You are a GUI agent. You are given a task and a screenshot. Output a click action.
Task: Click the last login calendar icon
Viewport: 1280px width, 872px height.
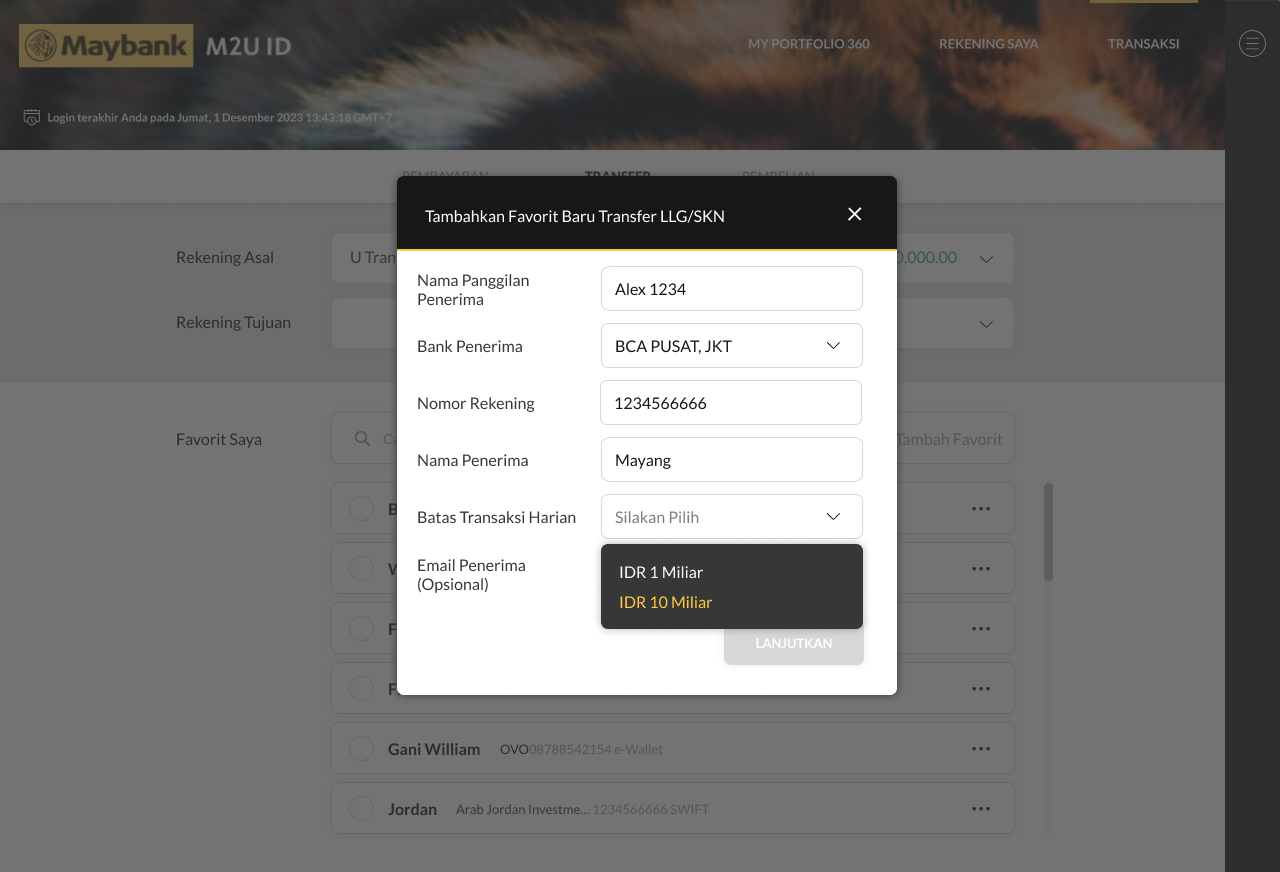[32, 117]
